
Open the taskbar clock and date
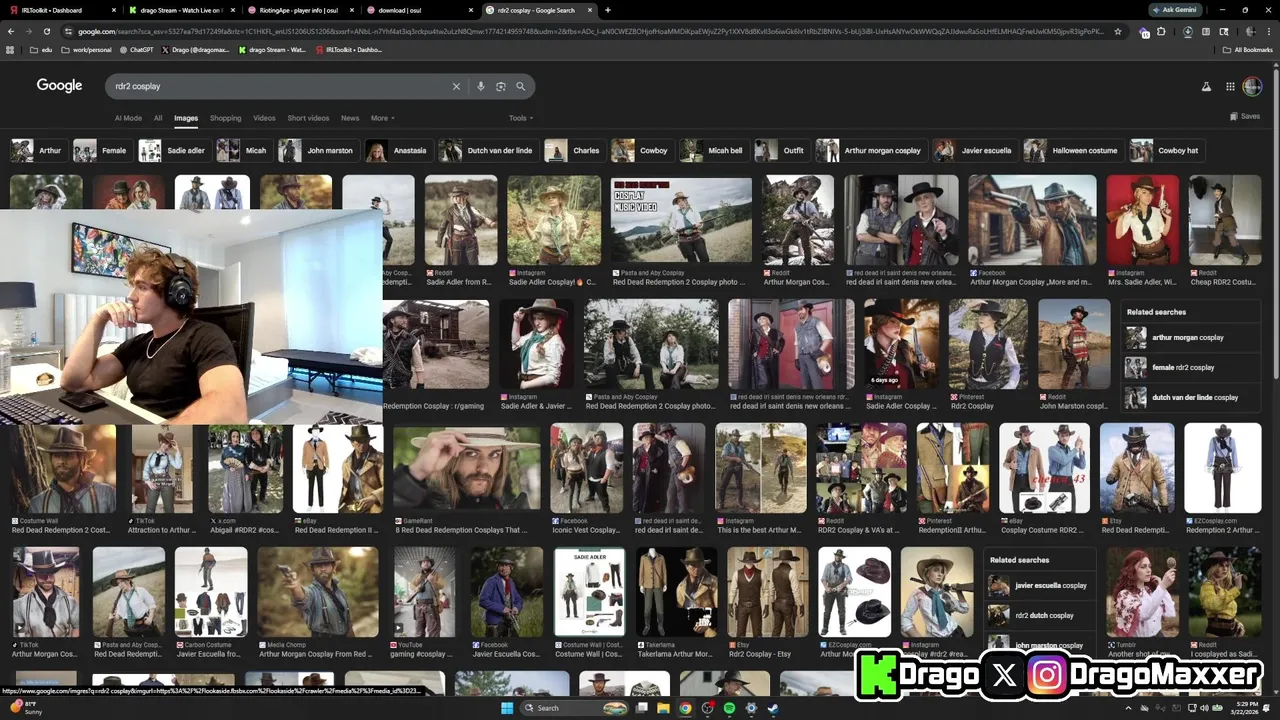1244,708
